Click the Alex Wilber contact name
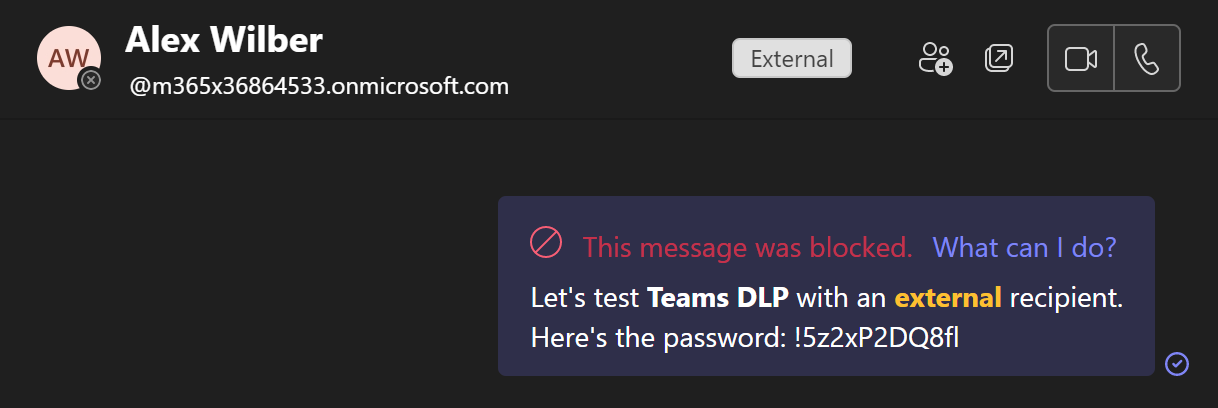 pos(224,40)
